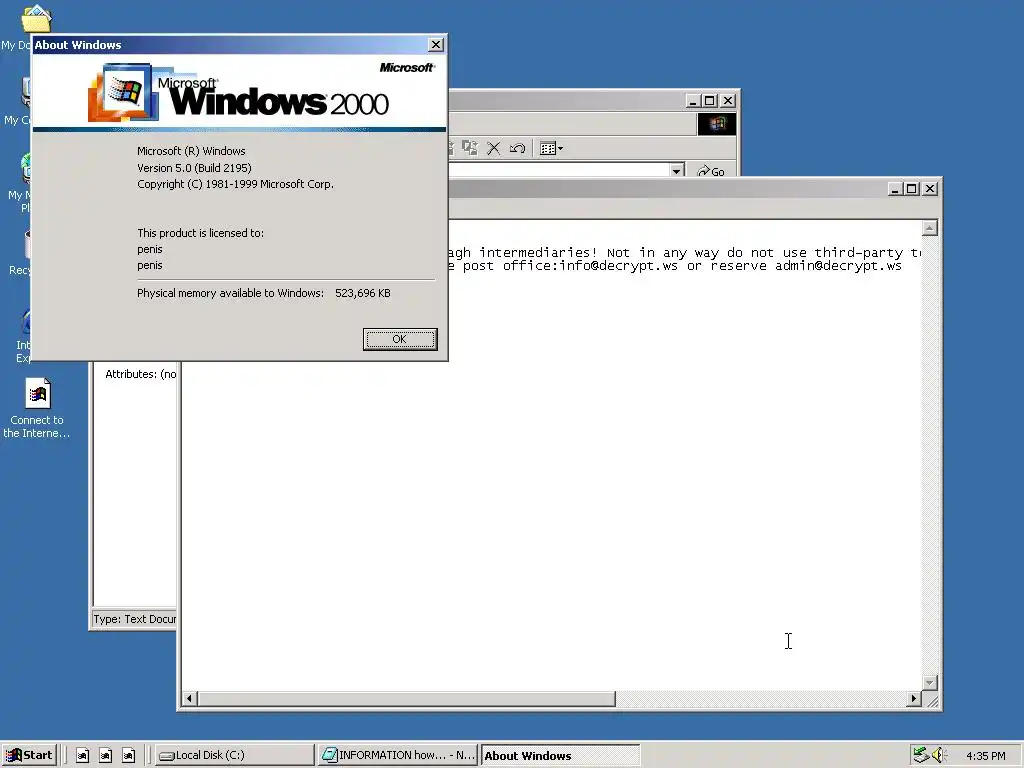Image resolution: width=1024 pixels, height=768 pixels.
Task: Click OK in the About Windows dialog
Action: (x=400, y=339)
